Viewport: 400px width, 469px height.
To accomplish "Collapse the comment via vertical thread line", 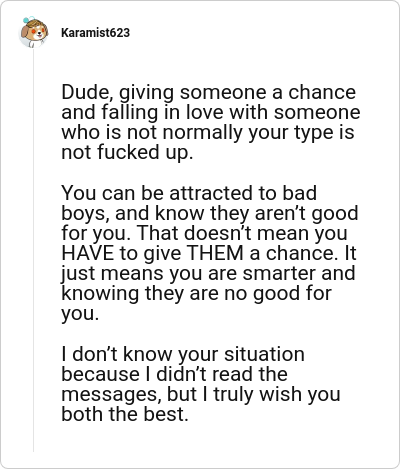I will [33, 250].
